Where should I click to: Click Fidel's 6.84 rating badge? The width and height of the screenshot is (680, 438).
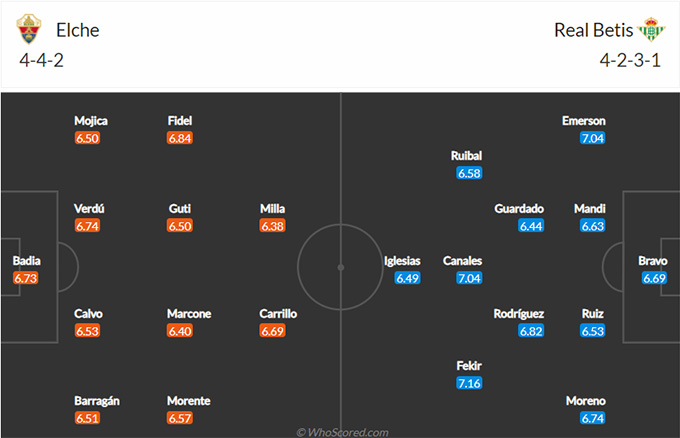180,138
